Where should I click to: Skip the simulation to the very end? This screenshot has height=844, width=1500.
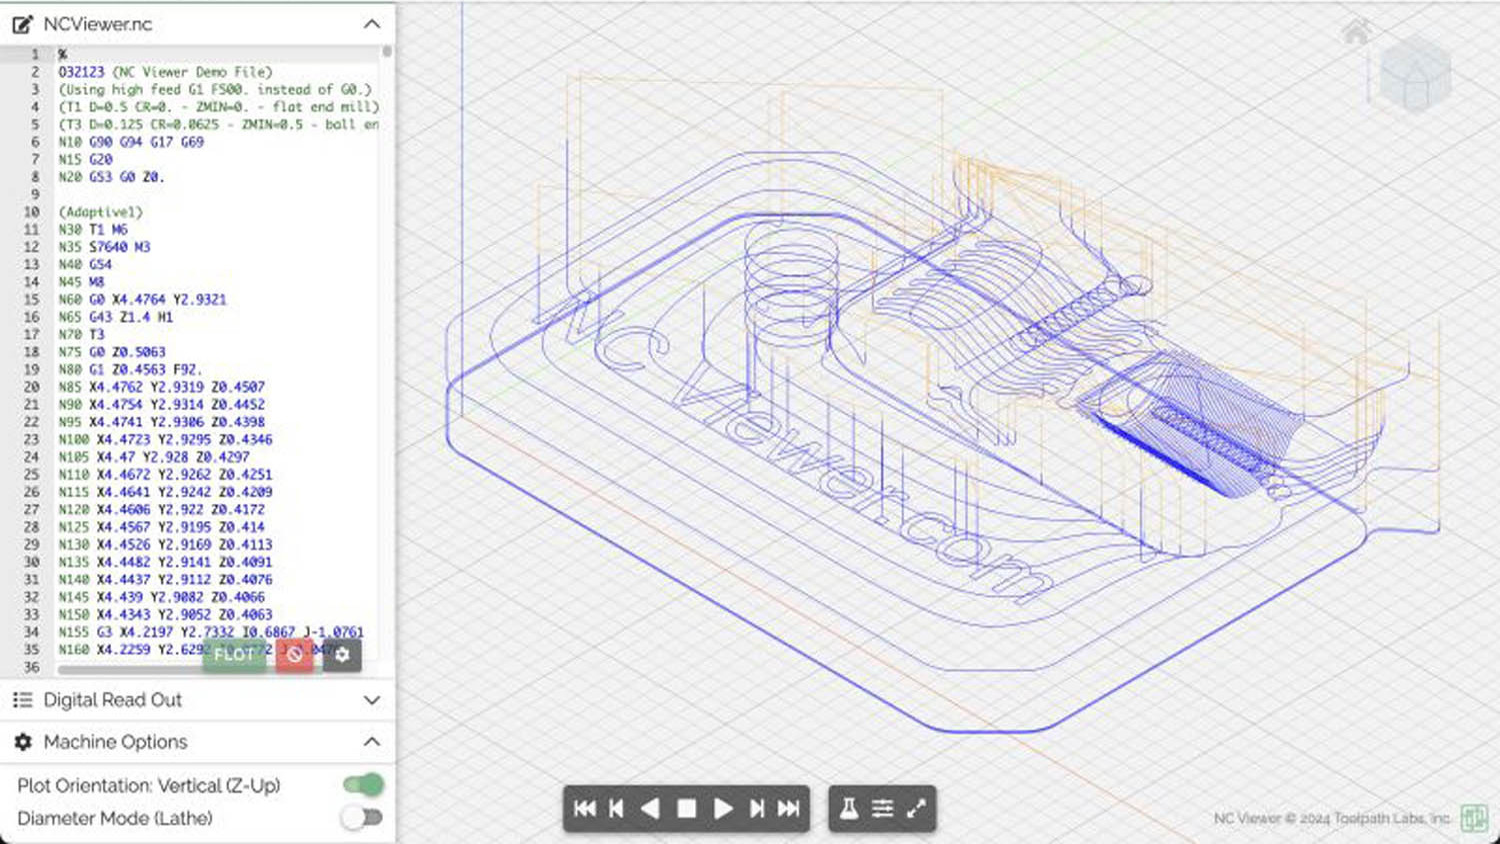[x=790, y=809]
